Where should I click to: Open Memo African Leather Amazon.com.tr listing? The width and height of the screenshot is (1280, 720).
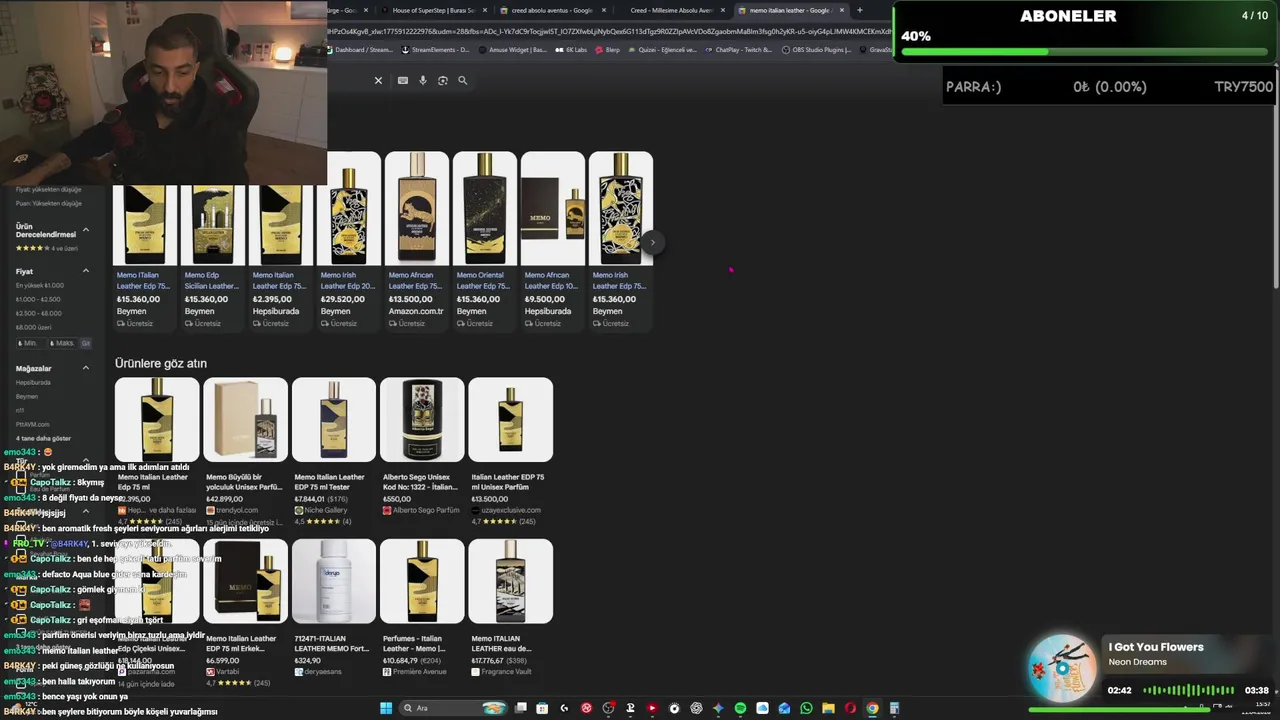(416, 240)
